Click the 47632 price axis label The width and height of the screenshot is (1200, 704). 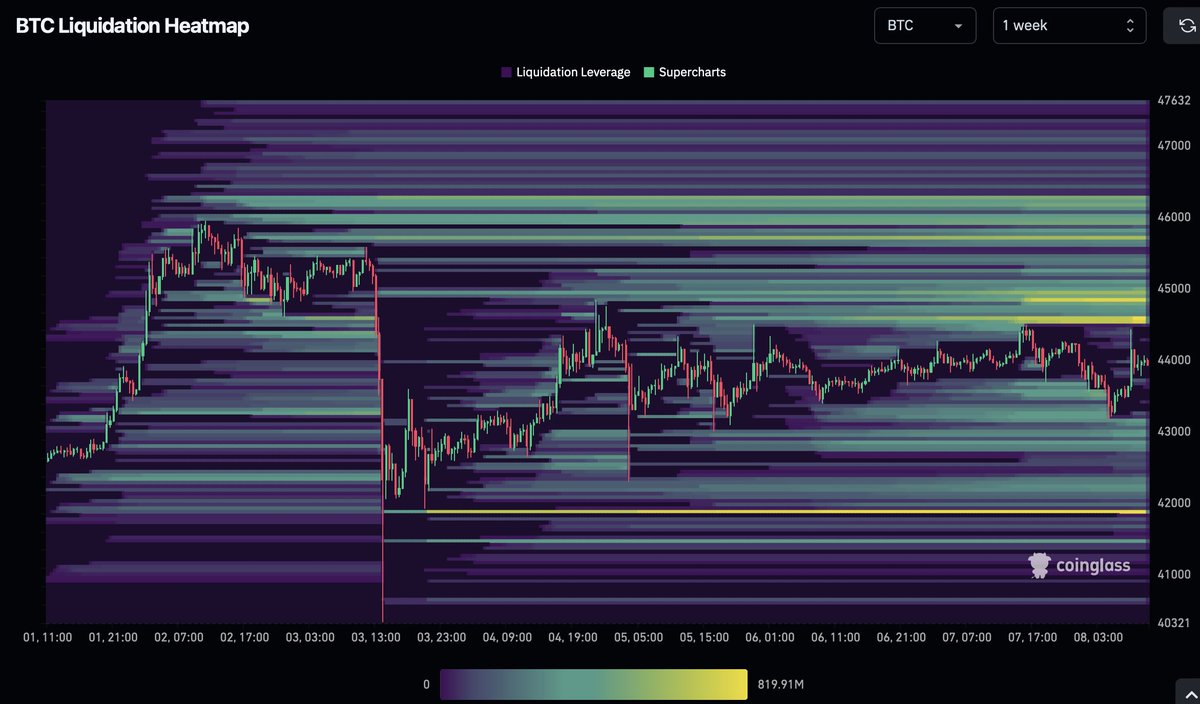click(1174, 101)
